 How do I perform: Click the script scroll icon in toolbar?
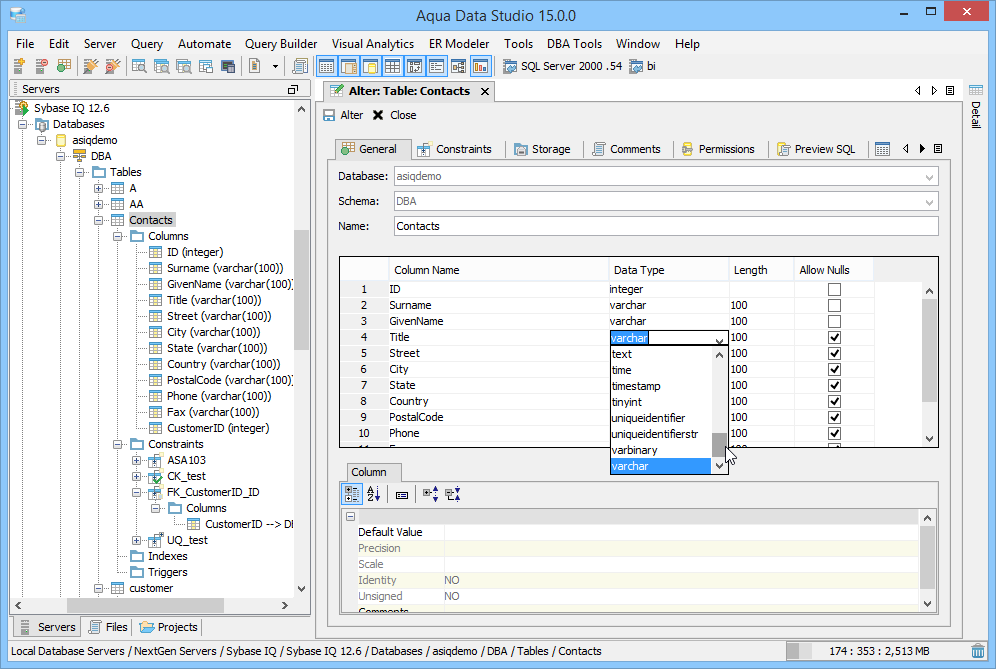pos(300,65)
